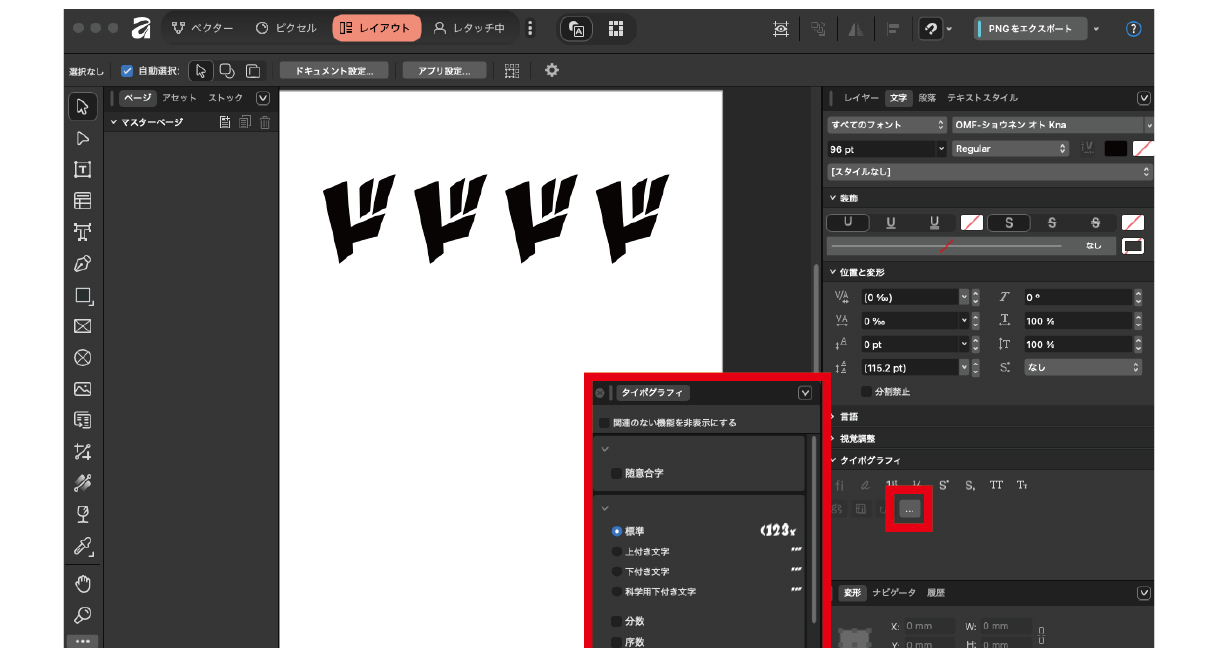
Task: Switch to the ピクセル studio
Action: click(x=287, y=28)
